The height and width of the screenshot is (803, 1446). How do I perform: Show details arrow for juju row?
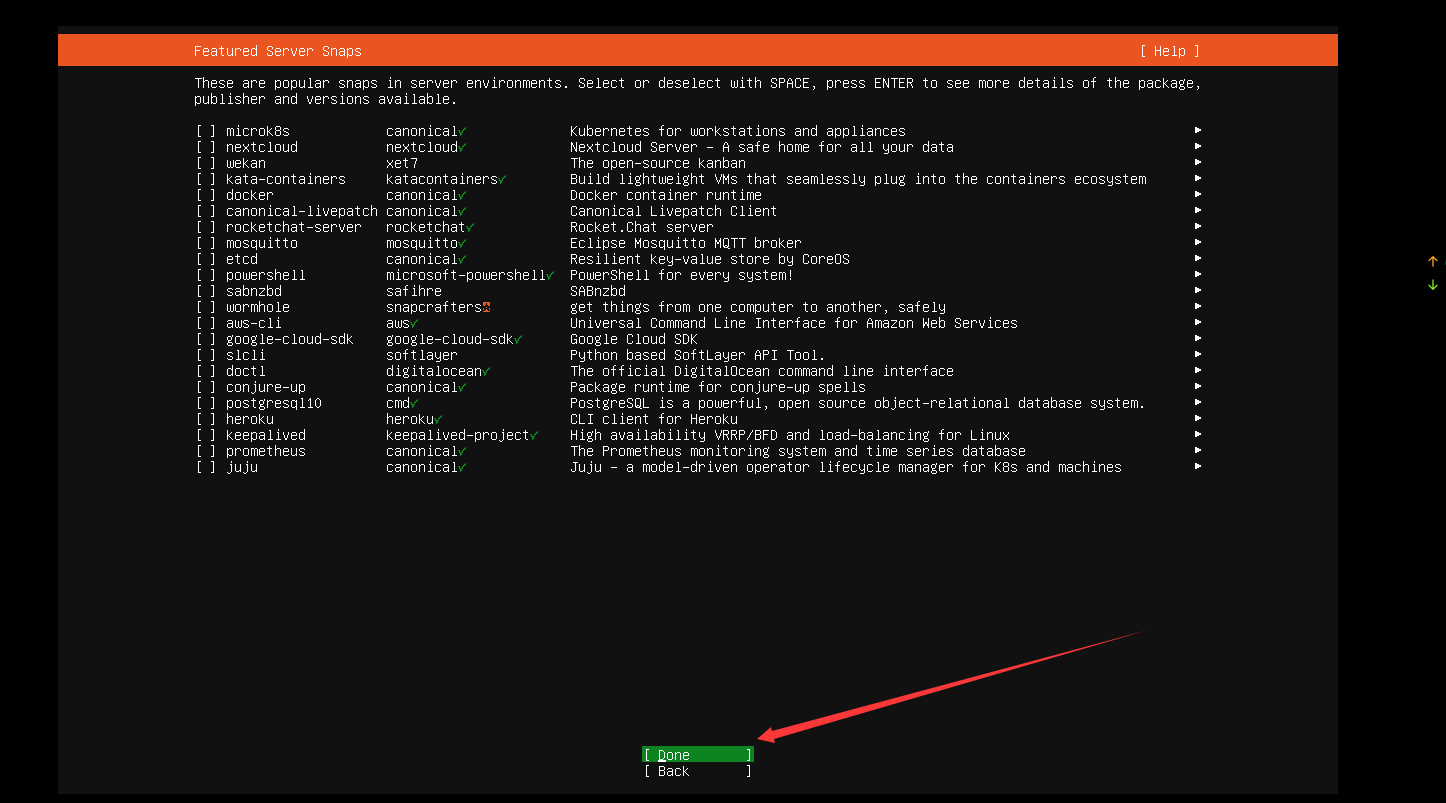(1198, 466)
